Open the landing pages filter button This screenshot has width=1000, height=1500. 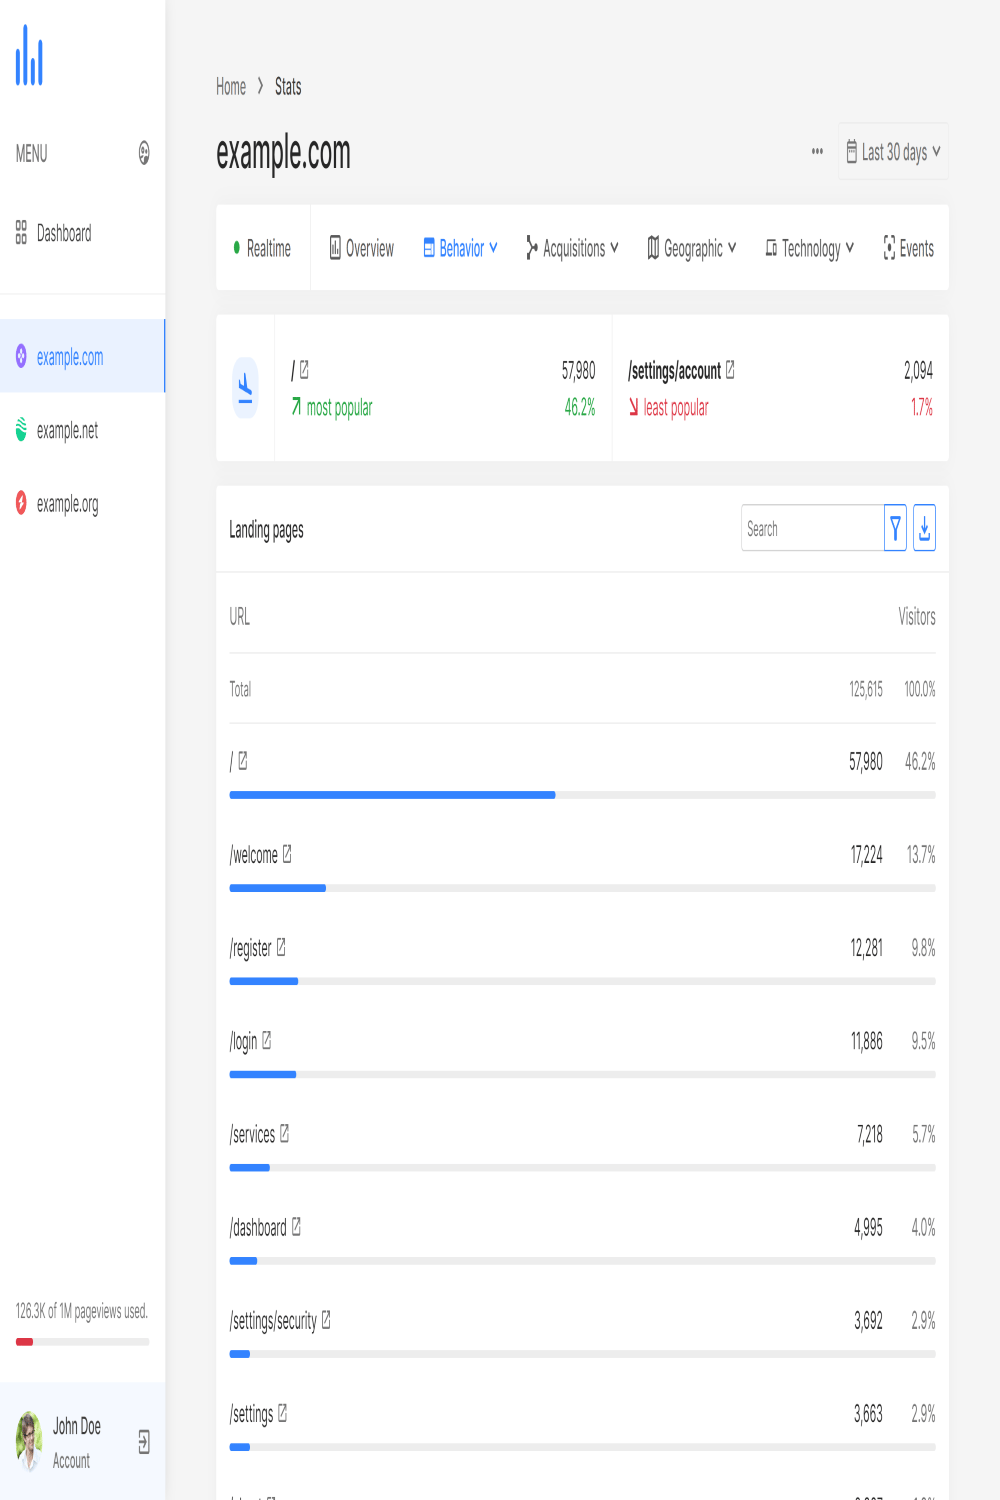tap(895, 528)
